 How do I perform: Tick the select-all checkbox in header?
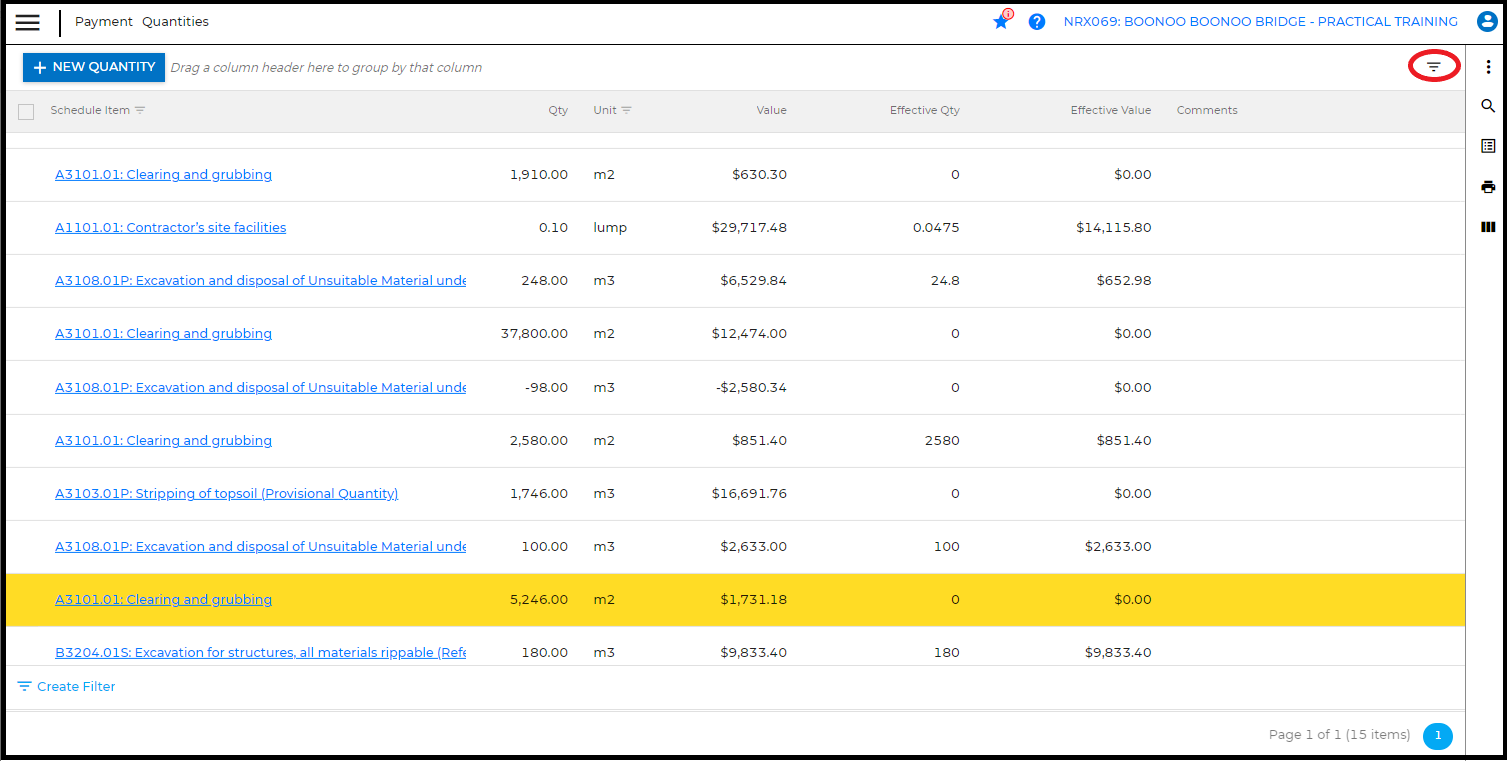tap(26, 111)
